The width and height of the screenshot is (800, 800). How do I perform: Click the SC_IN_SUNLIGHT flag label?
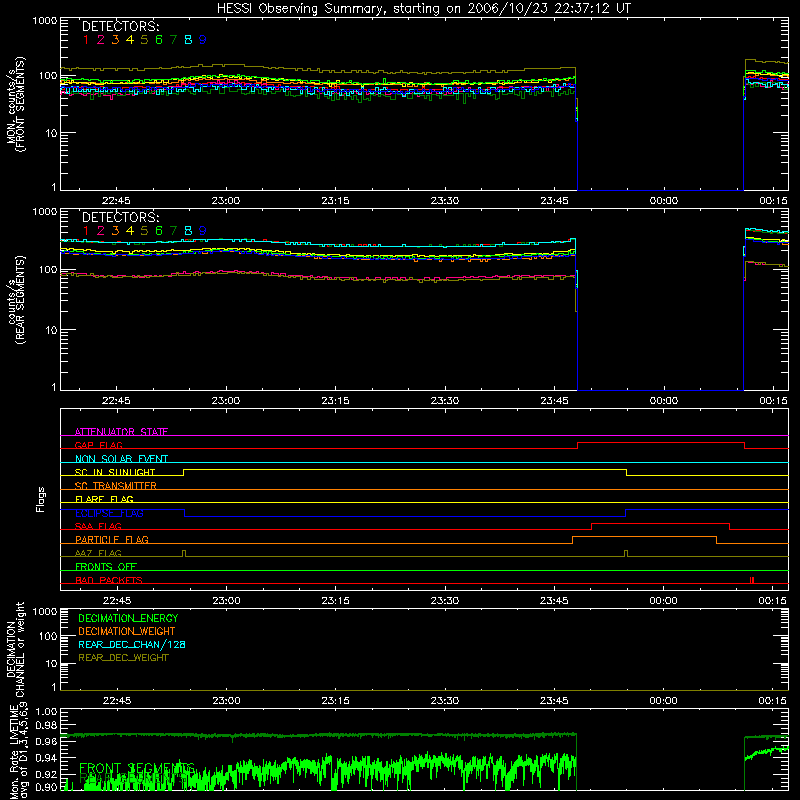(115, 472)
